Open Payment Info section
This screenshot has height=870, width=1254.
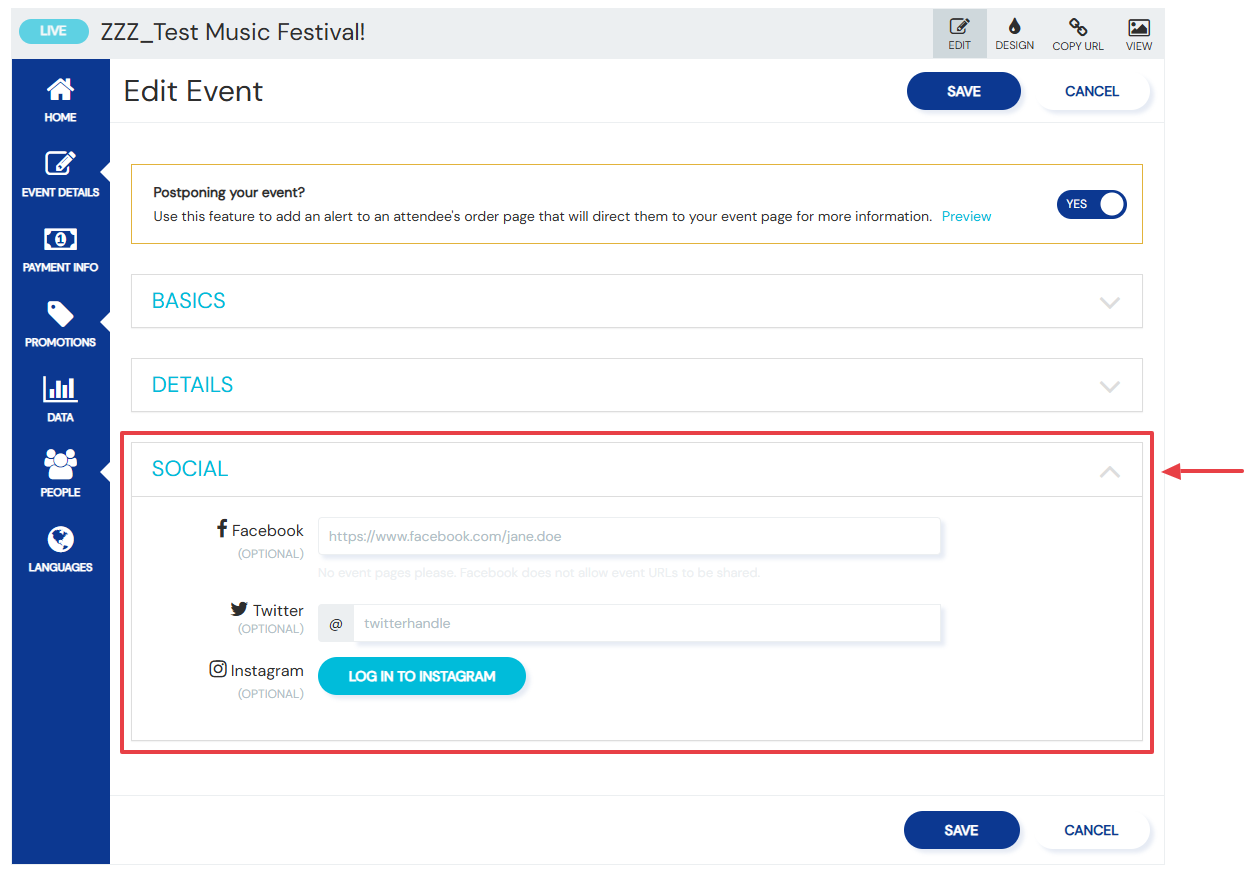point(60,239)
